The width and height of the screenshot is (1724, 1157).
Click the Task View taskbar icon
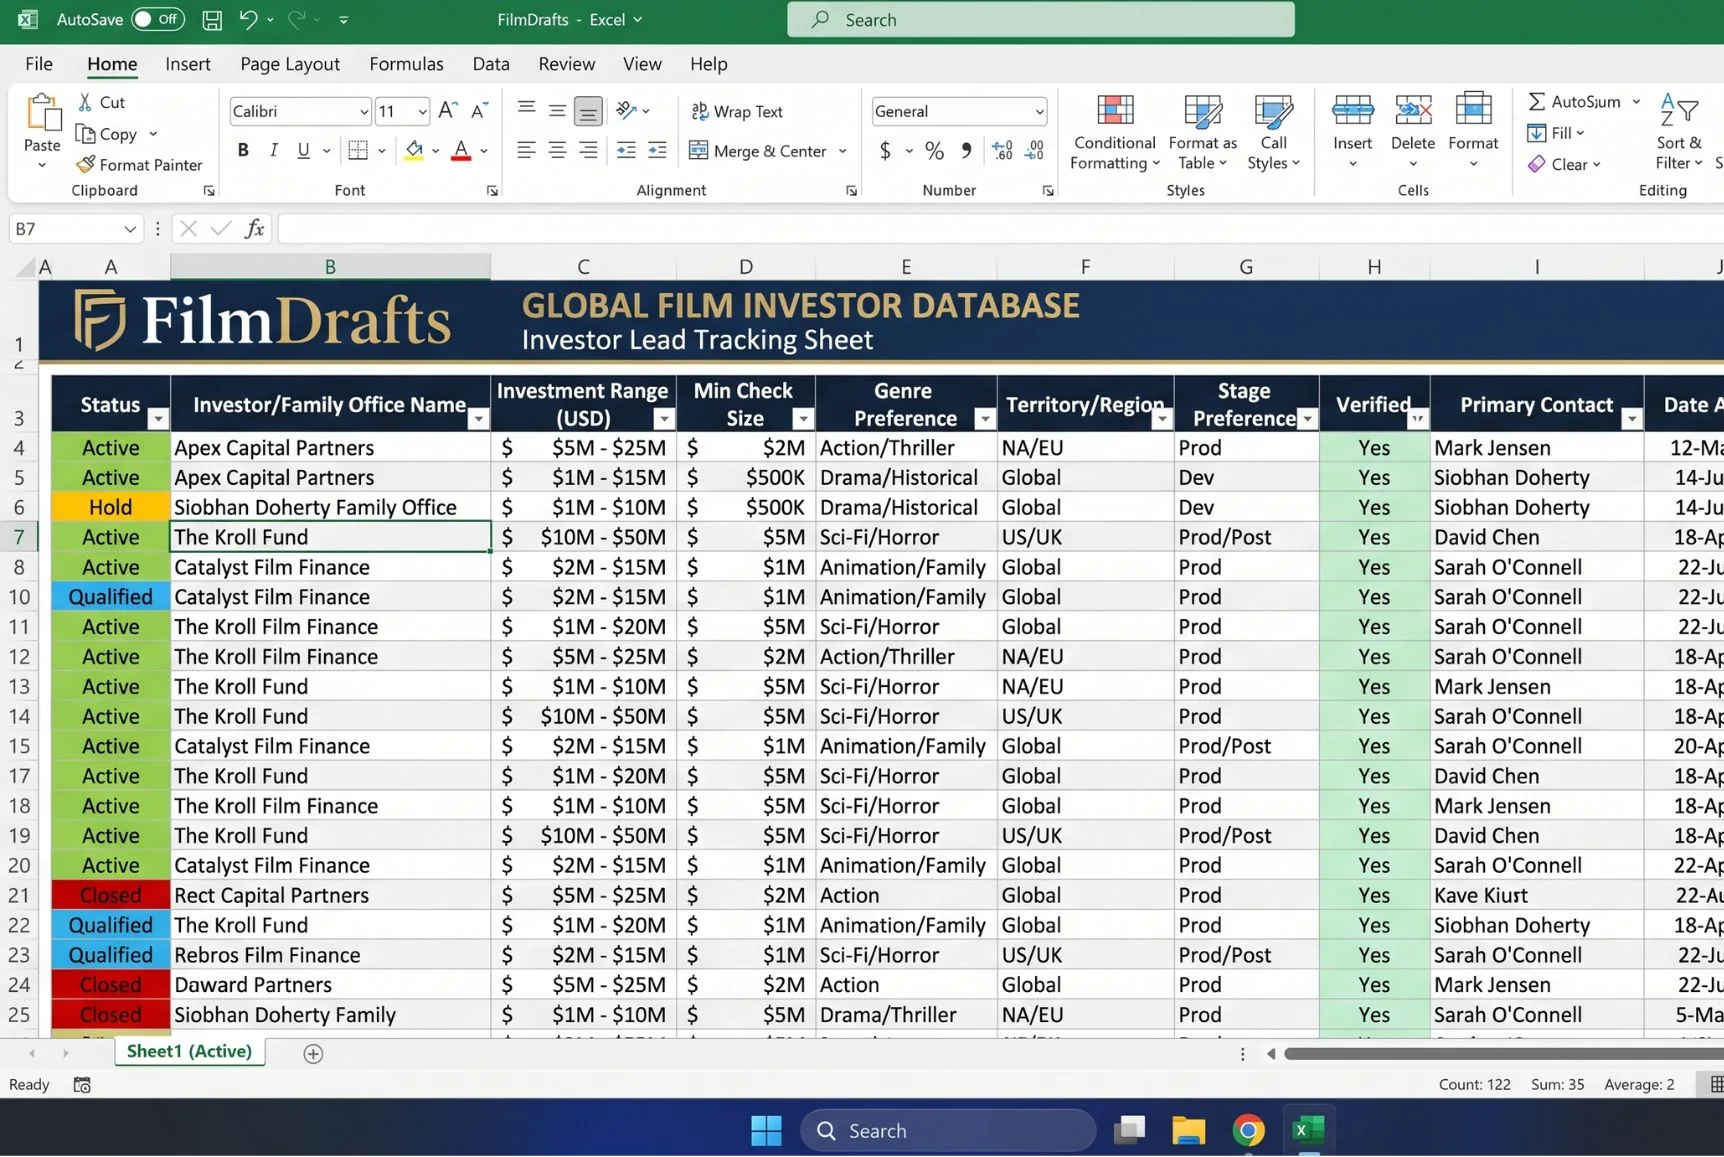1129,1130
